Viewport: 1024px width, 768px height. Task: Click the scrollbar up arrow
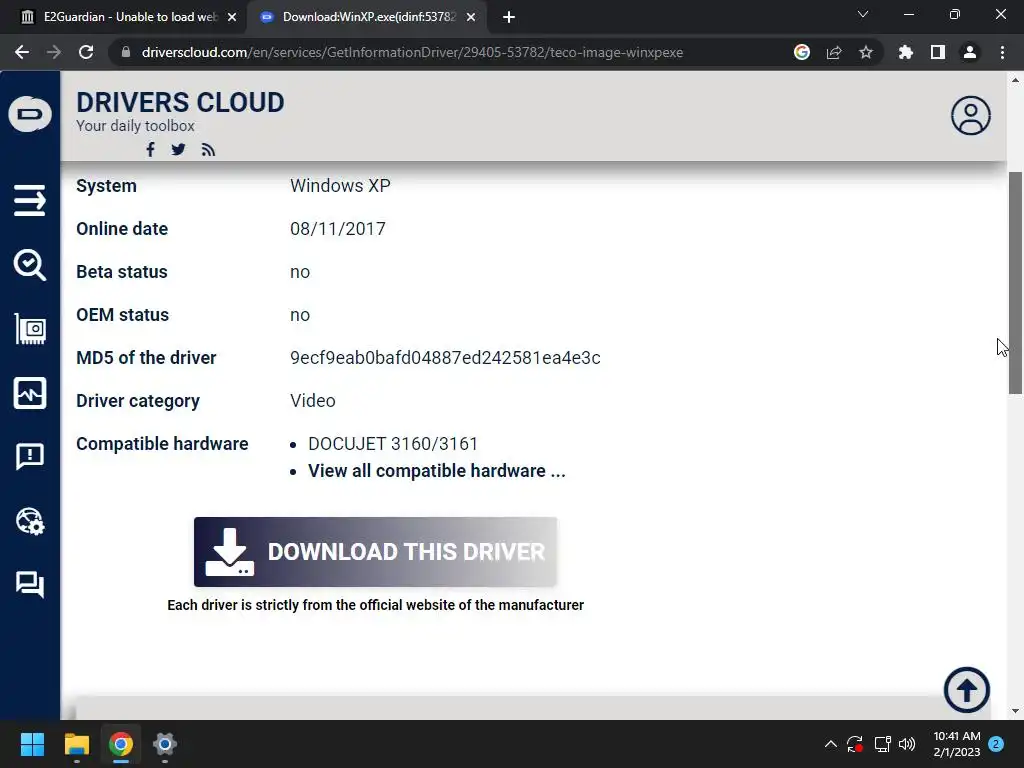point(1015,80)
